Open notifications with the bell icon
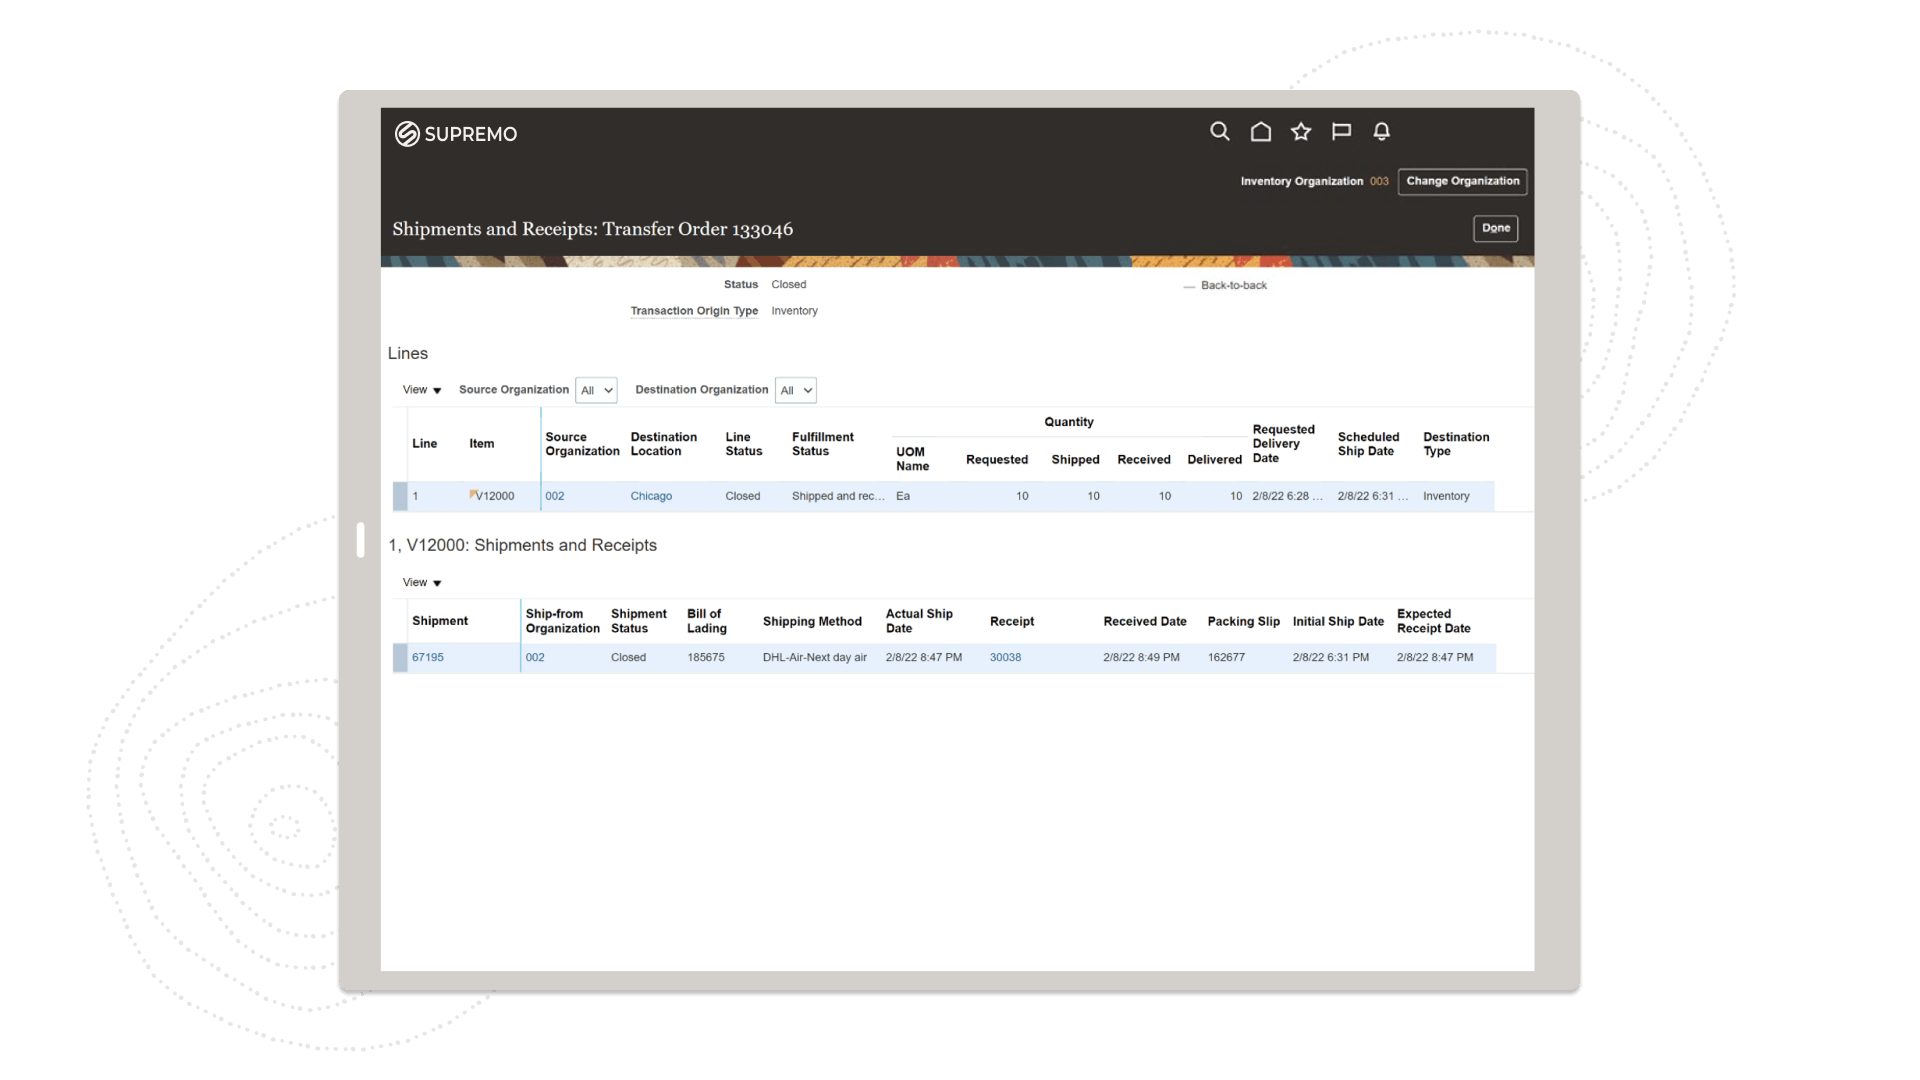The image size is (1920, 1080). [x=1381, y=131]
